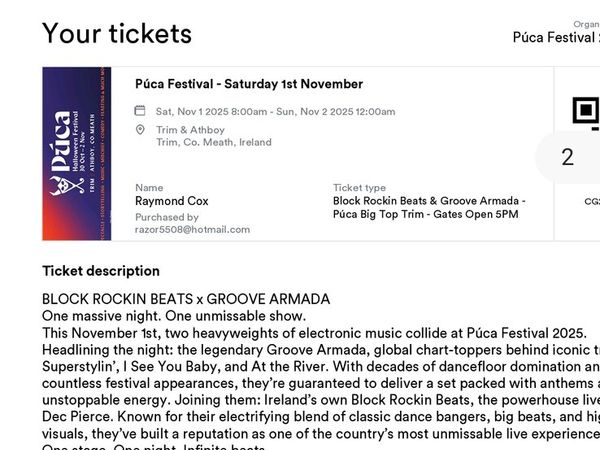600x450 pixels.
Task: Click the location pin icon
Action: tap(141, 130)
